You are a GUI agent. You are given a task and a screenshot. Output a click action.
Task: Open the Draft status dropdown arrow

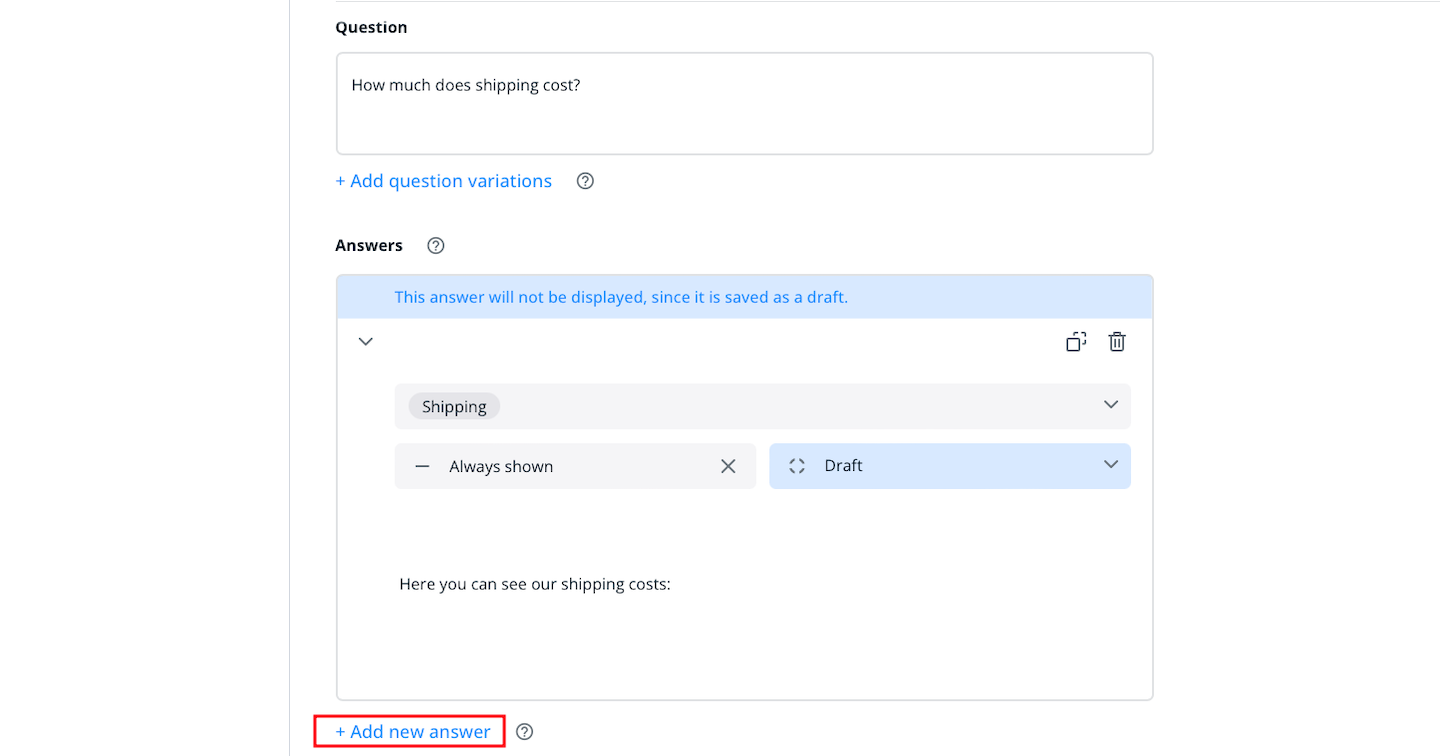(x=1110, y=465)
